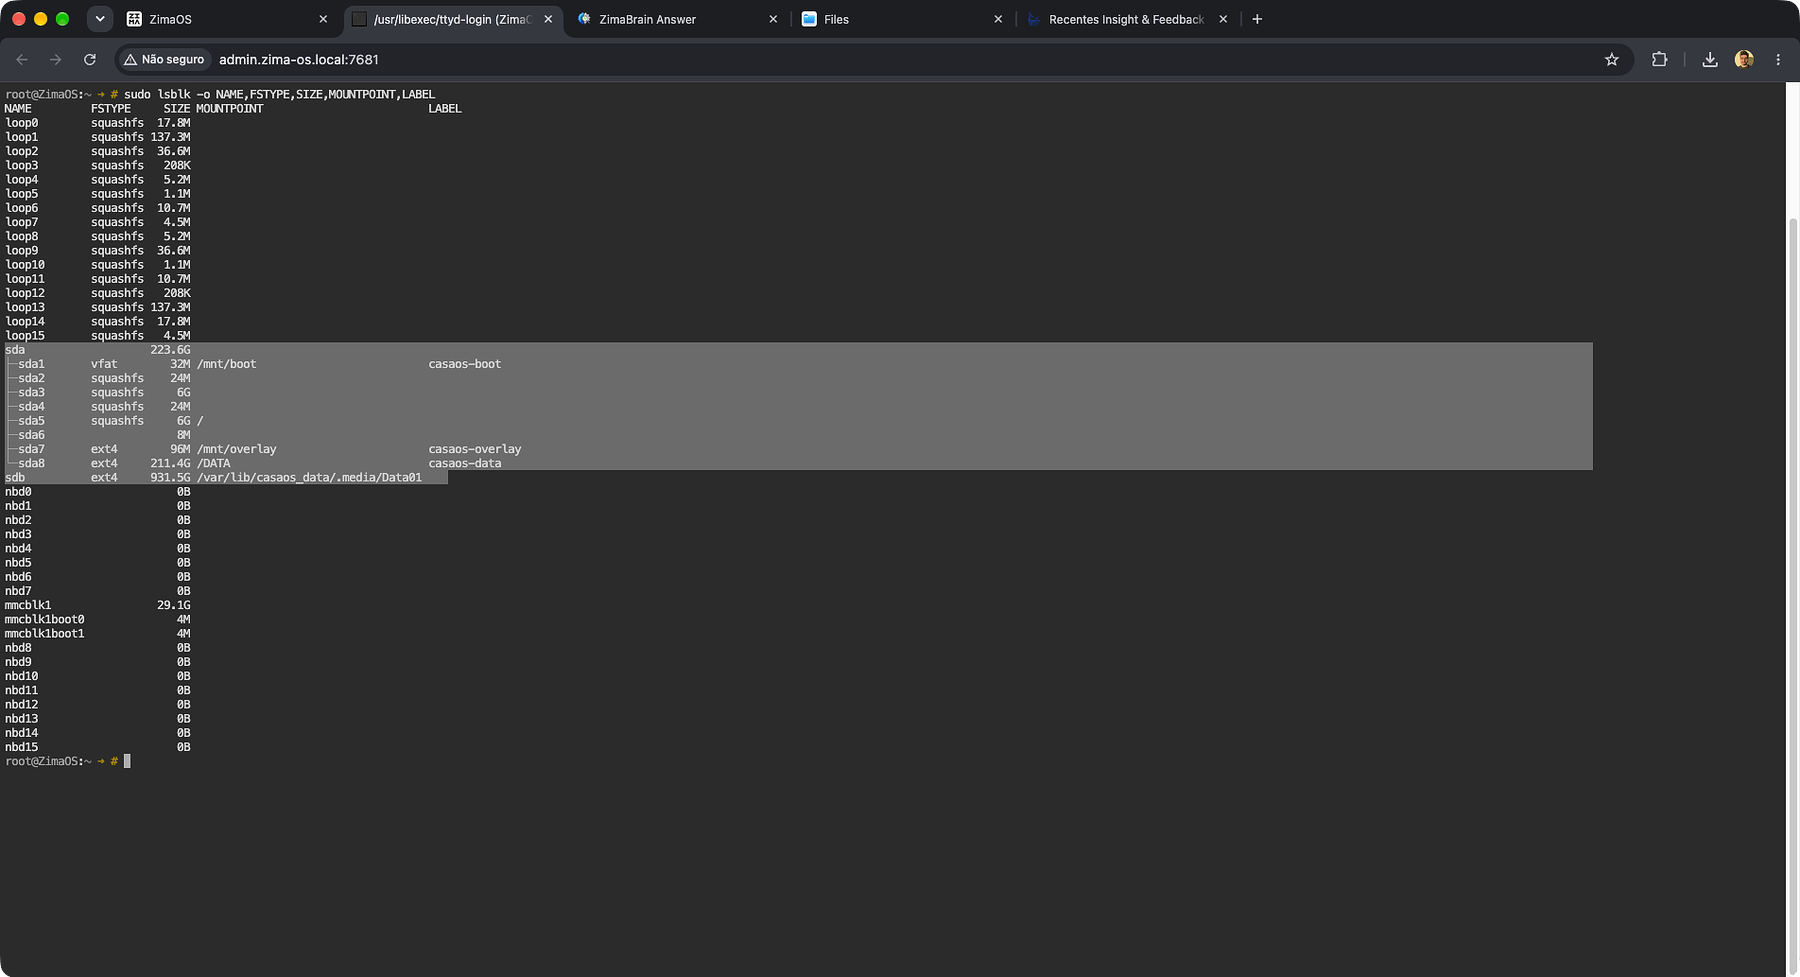Click the sda7 partition name
Image resolution: width=1800 pixels, height=977 pixels.
tap(31, 449)
